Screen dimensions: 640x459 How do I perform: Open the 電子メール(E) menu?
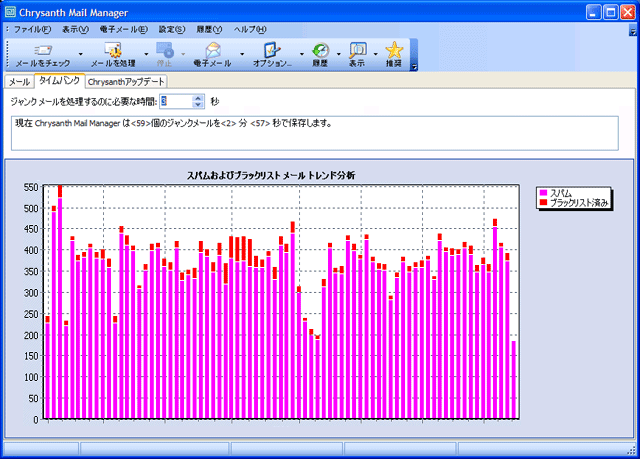(124, 29)
